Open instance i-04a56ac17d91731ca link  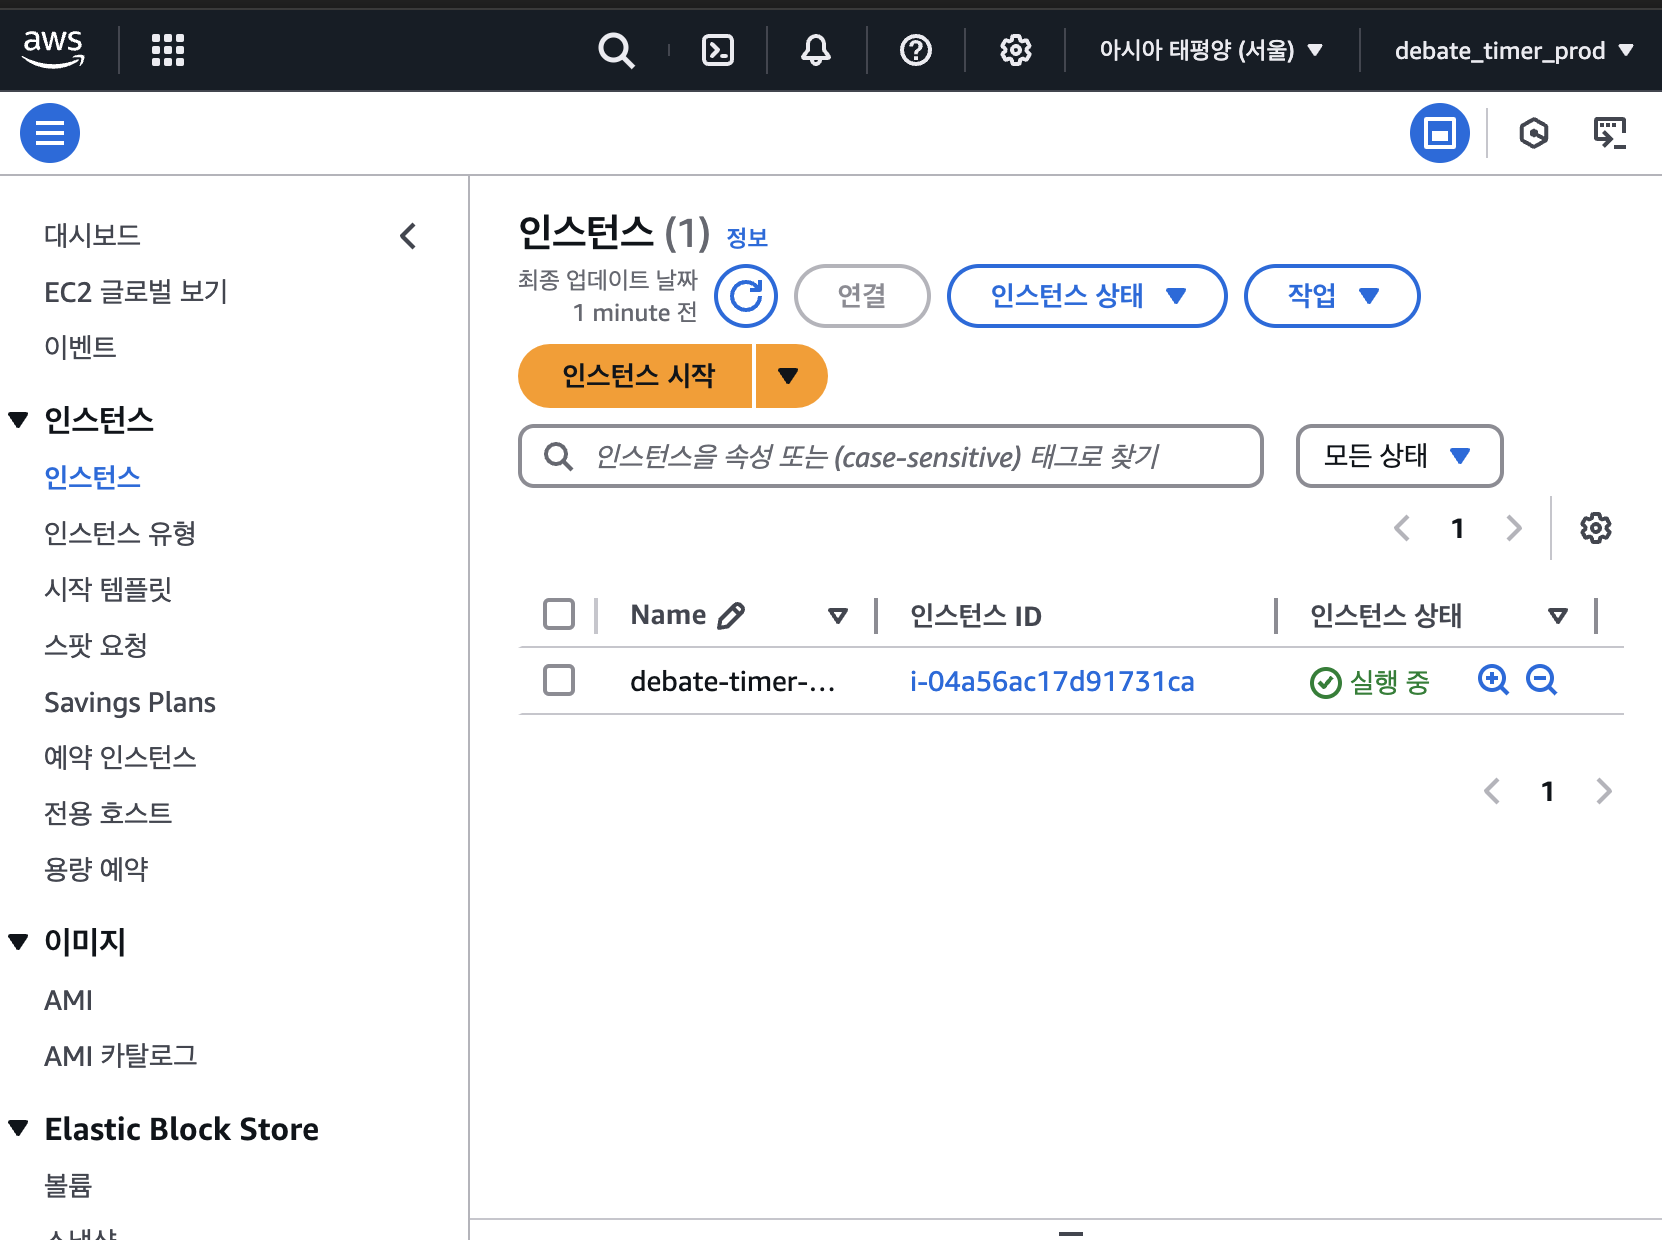point(1052,682)
